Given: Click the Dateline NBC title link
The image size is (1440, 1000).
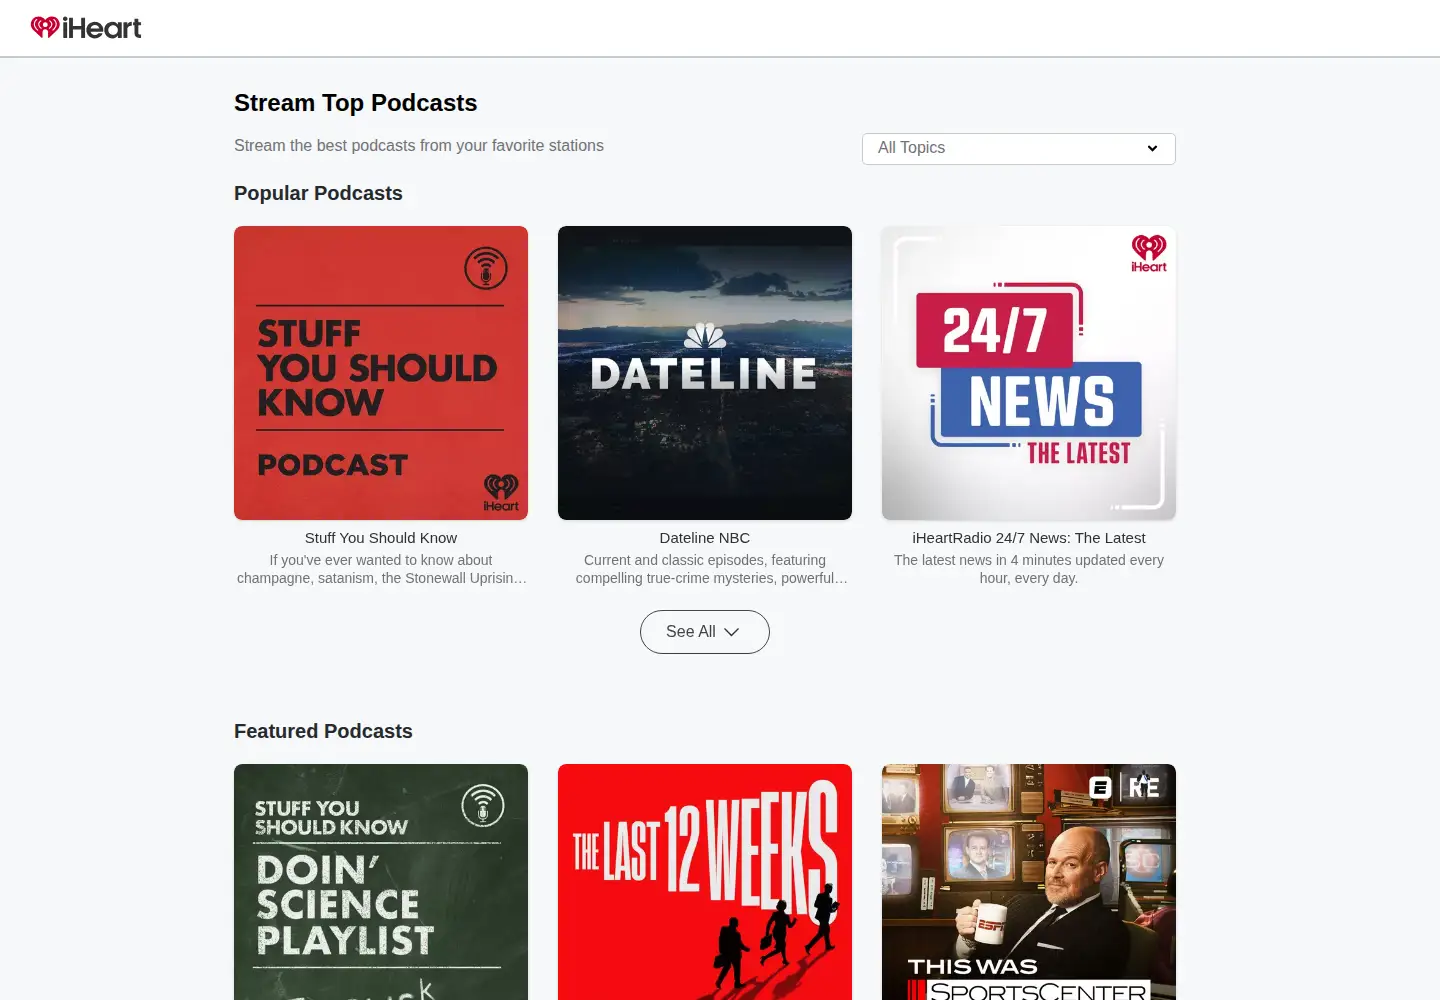Looking at the screenshot, I should pyautogui.click(x=705, y=538).
